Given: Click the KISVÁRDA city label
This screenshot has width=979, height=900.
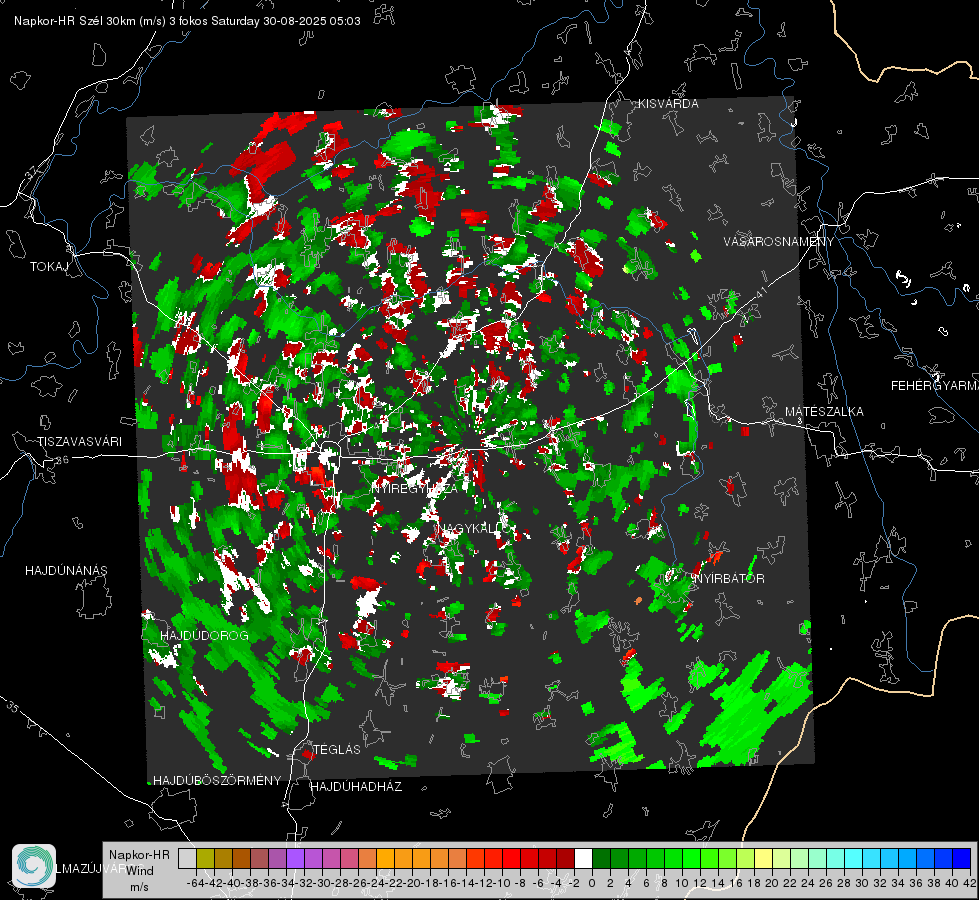Looking at the screenshot, I should pos(668,104).
